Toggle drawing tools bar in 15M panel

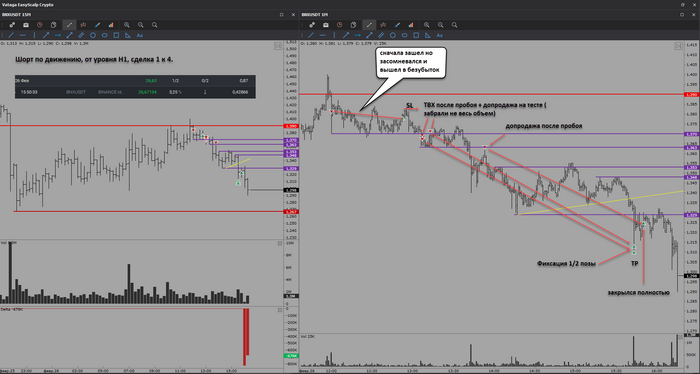coord(69,25)
